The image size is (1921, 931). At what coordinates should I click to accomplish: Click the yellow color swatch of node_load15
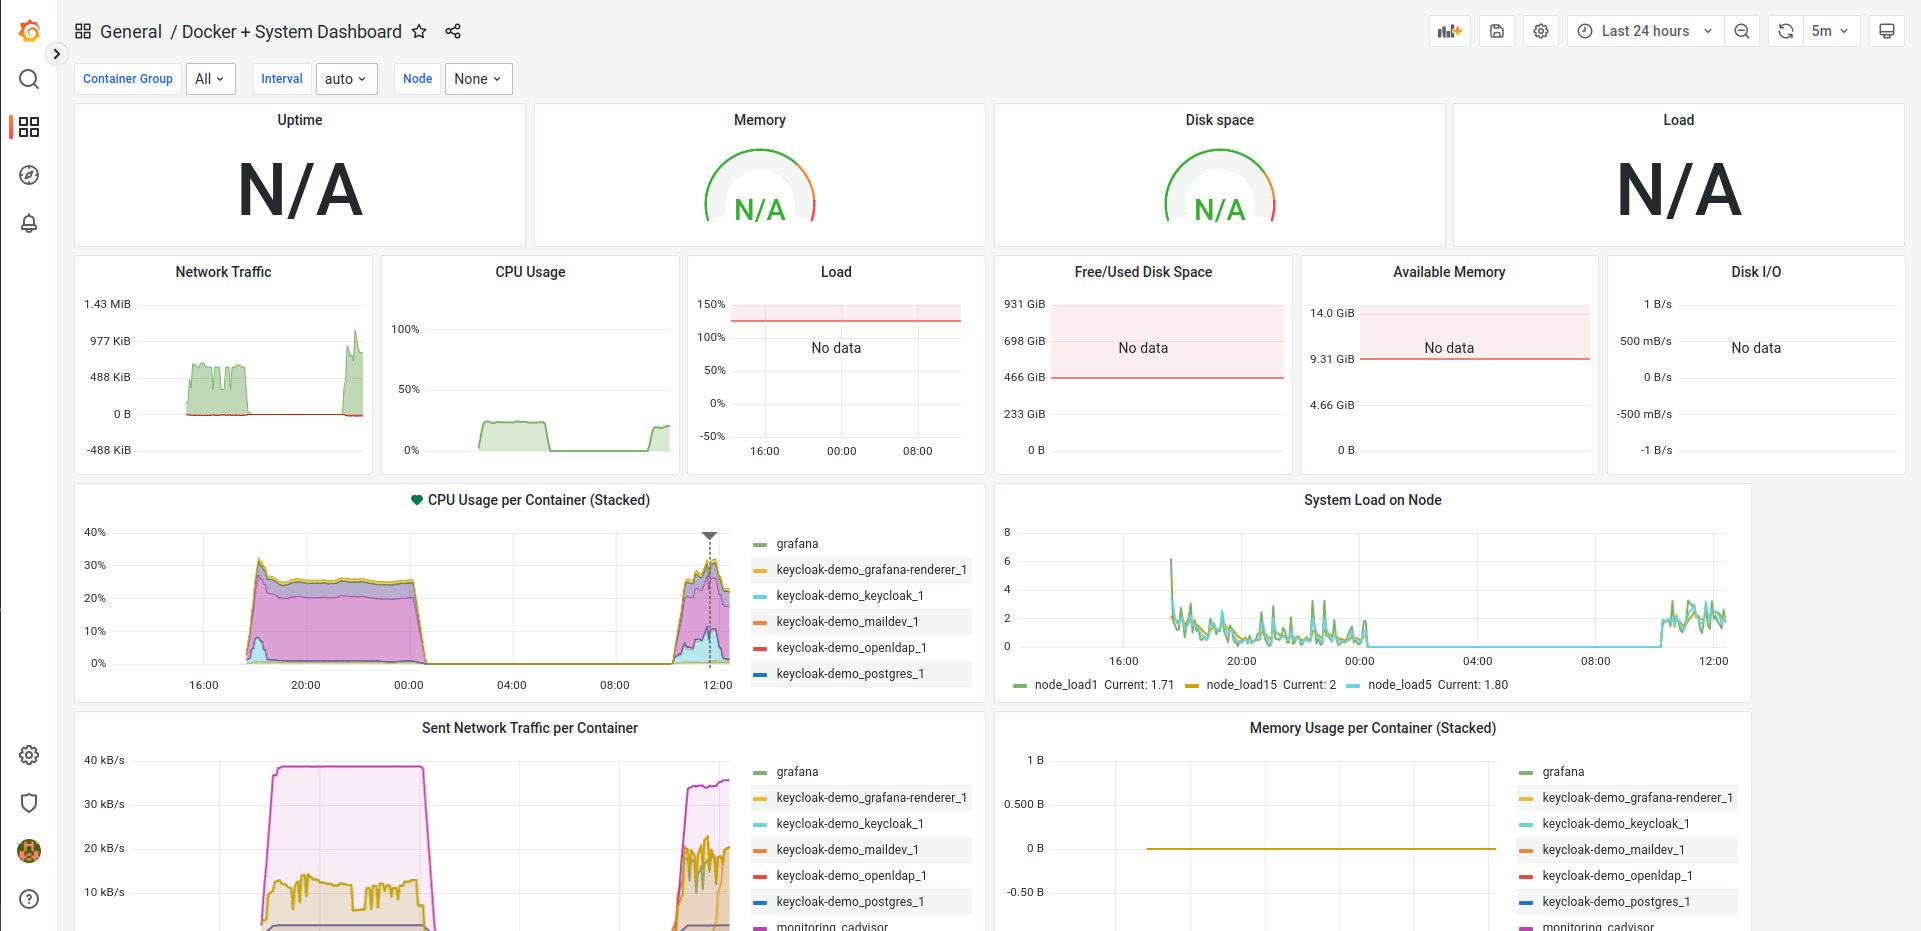pos(1192,686)
